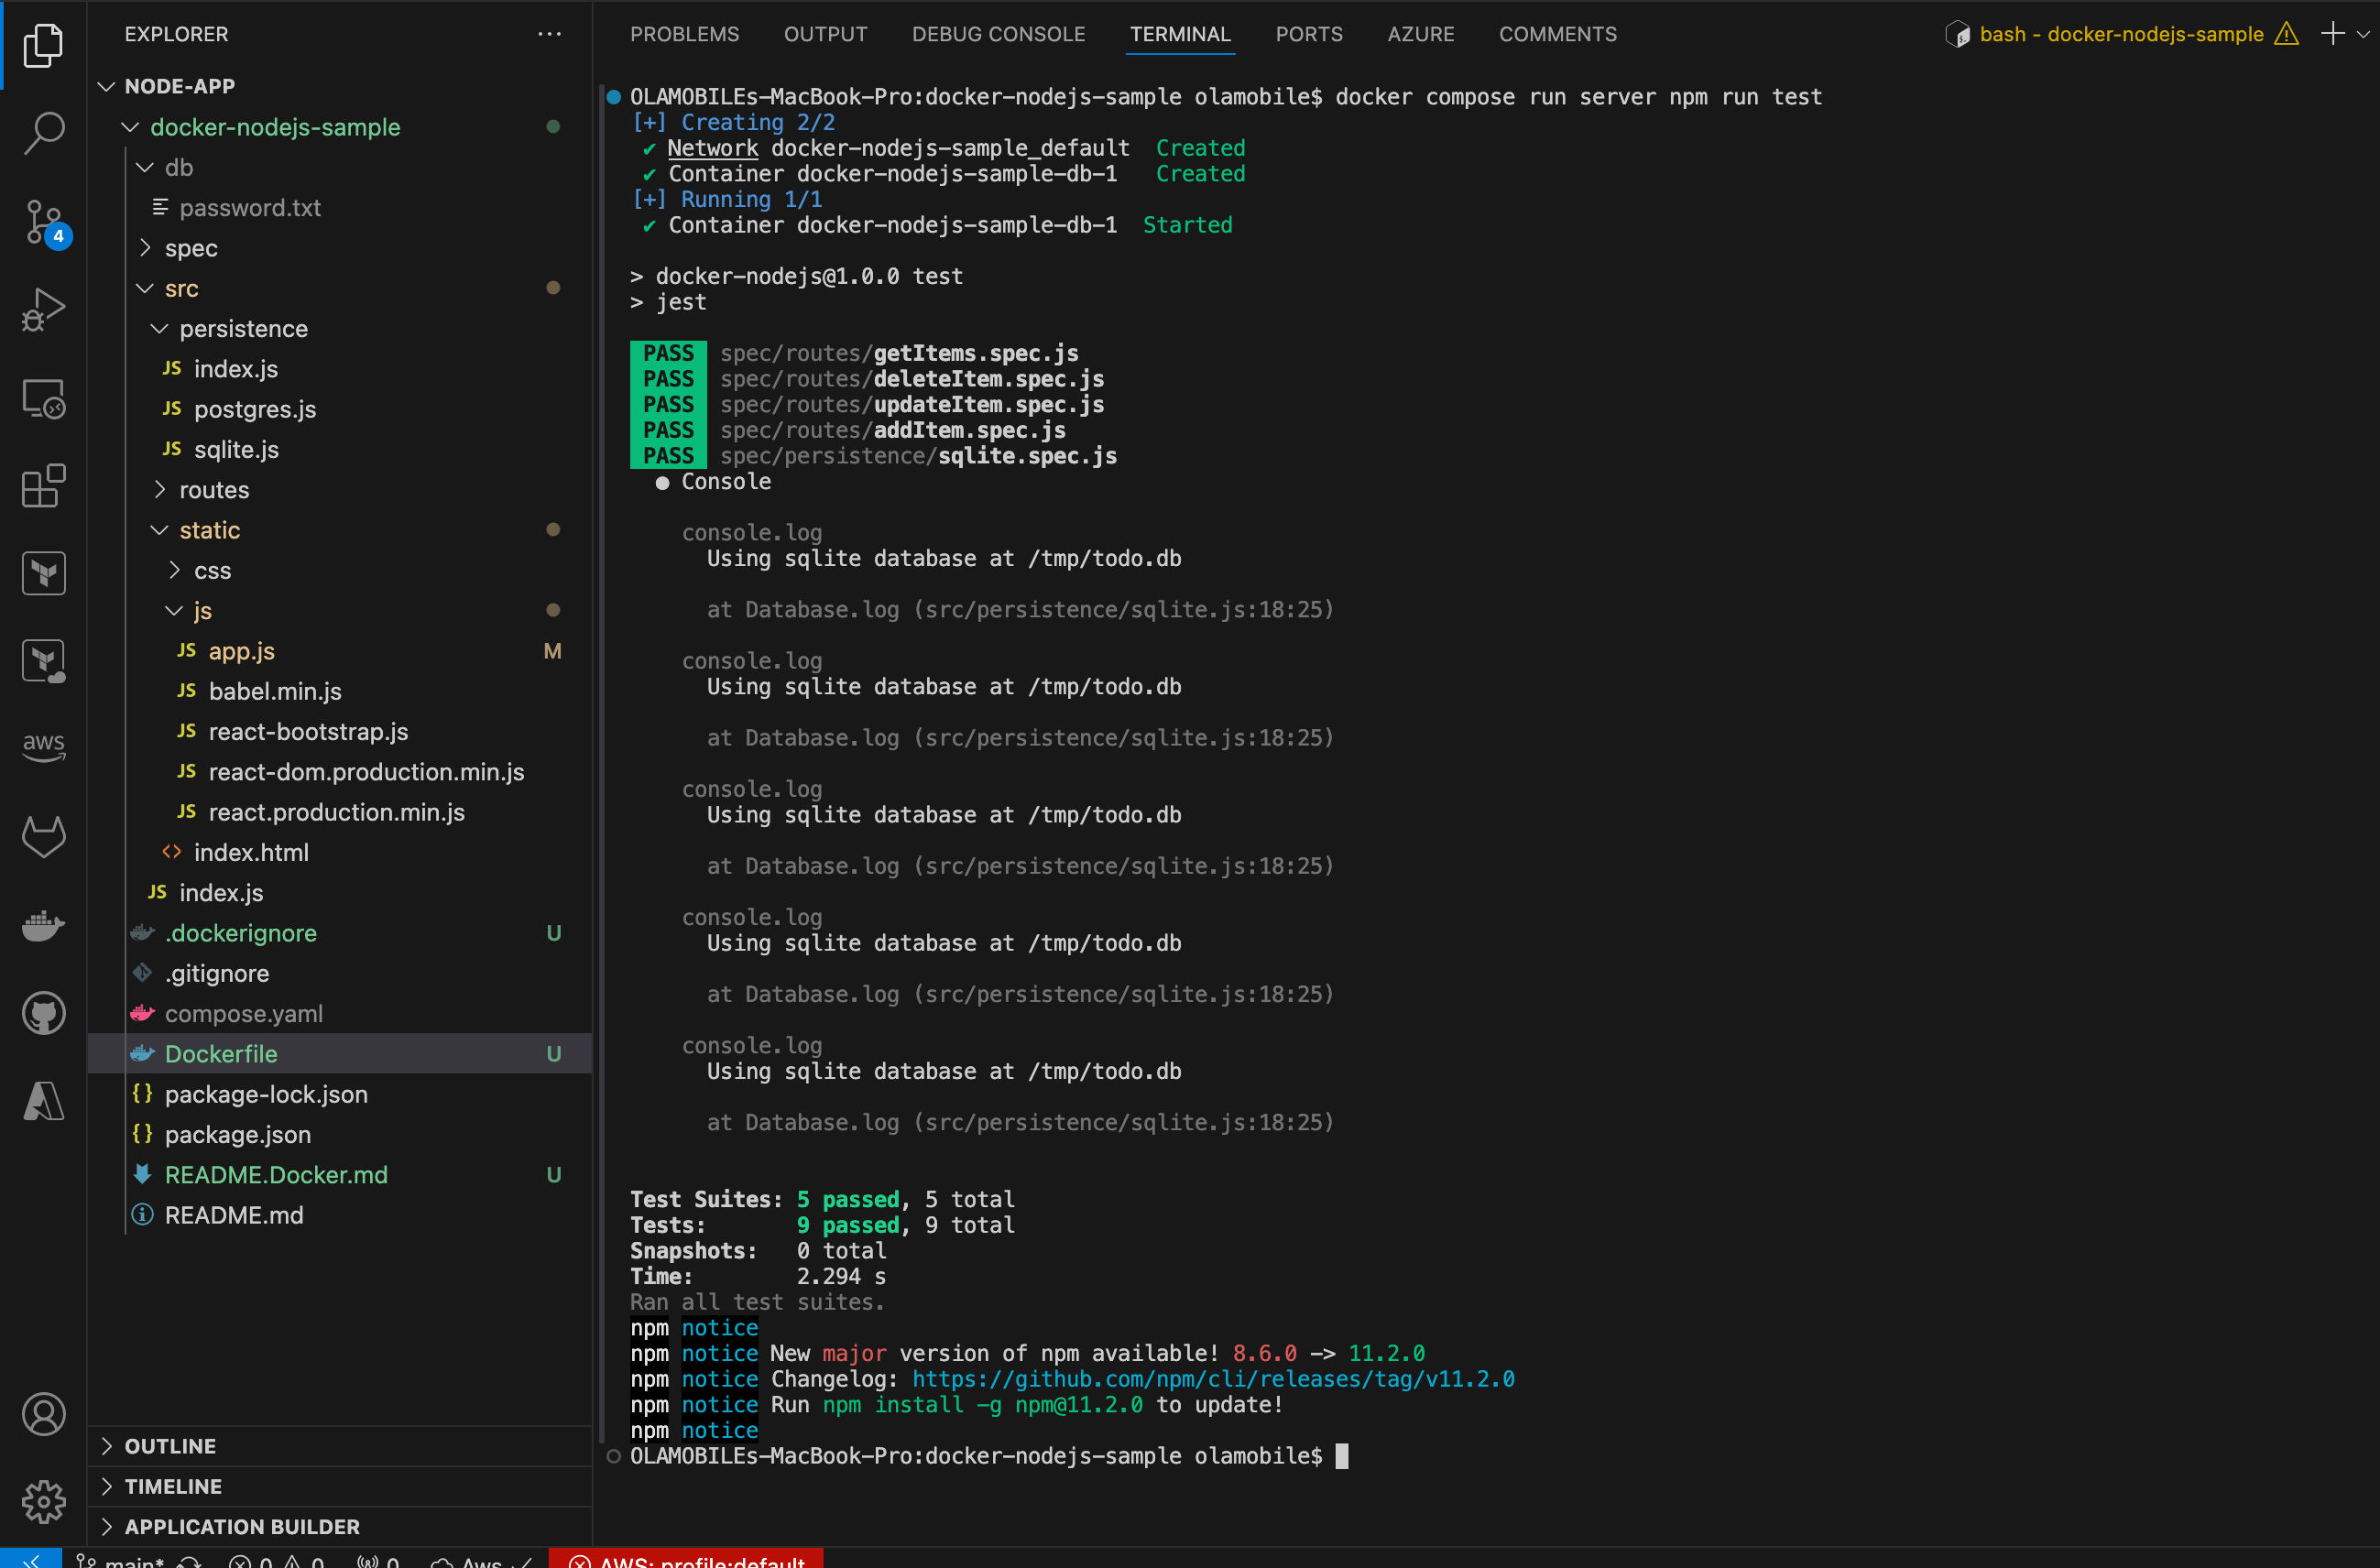Open package-lock.json file

click(x=340, y=1094)
